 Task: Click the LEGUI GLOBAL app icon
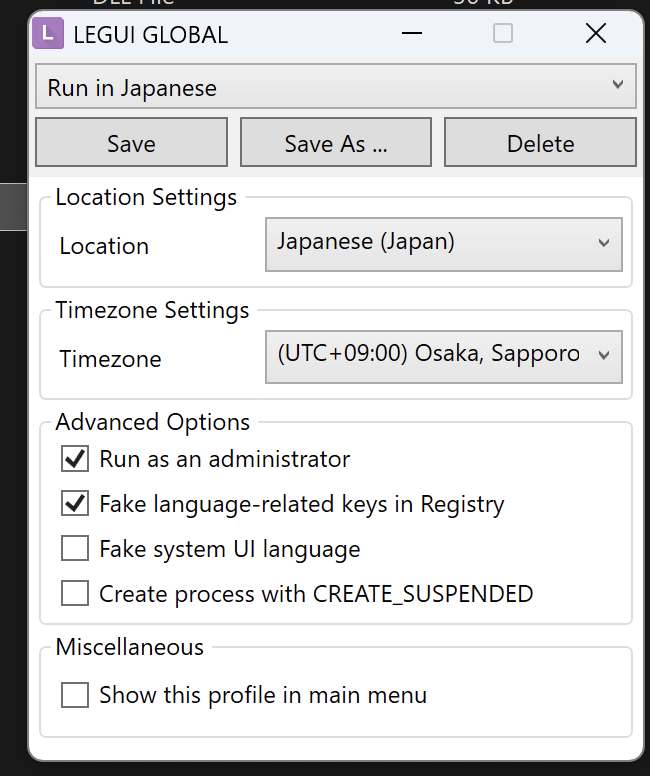tap(48, 35)
